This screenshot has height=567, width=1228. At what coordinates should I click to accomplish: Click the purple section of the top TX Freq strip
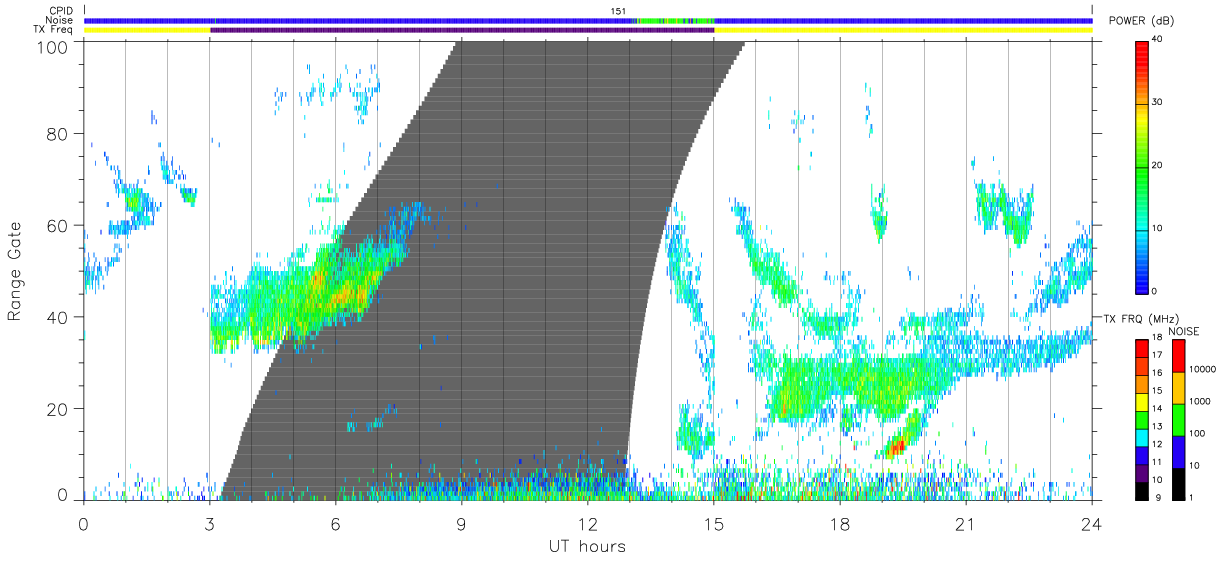(462, 30)
